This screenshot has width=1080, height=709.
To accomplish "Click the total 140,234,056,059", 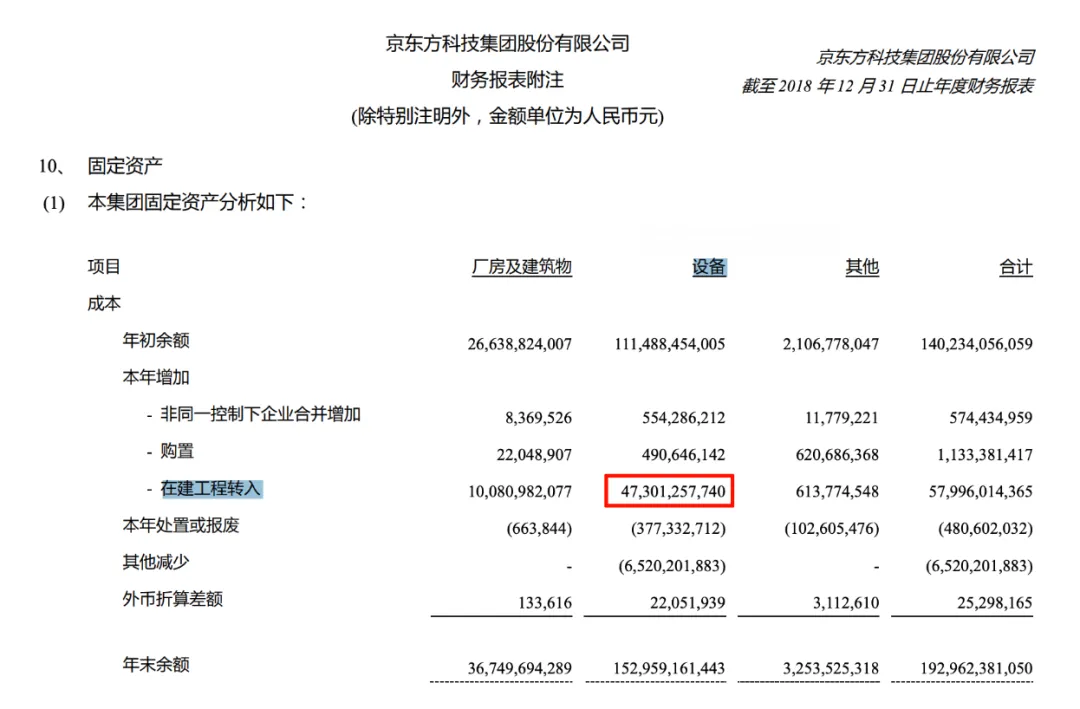I will pos(977,344).
